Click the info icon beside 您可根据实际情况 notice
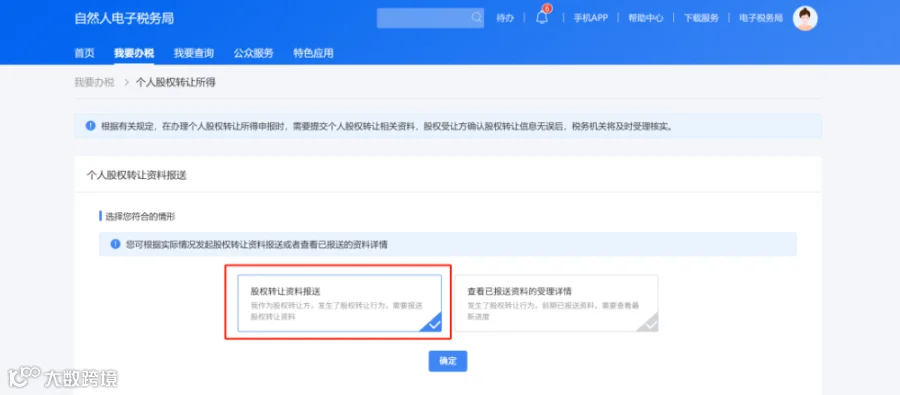The width and height of the screenshot is (900, 395). (115, 244)
